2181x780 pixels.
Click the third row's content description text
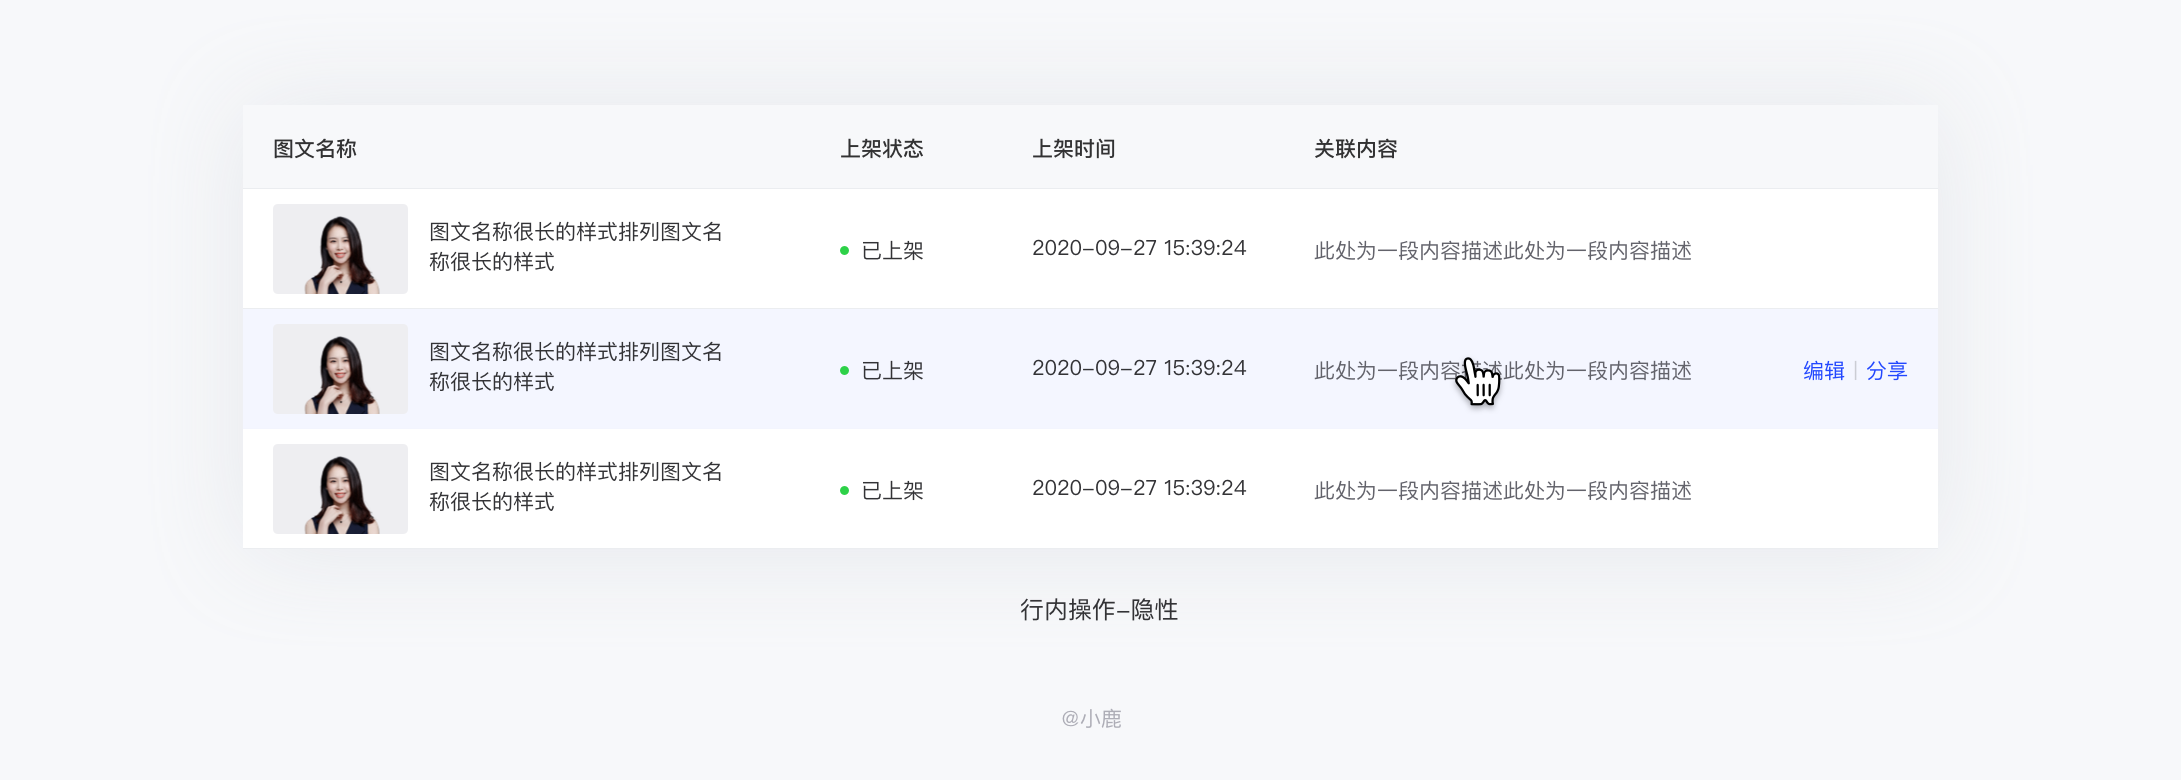pyautogui.click(x=1503, y=491)
